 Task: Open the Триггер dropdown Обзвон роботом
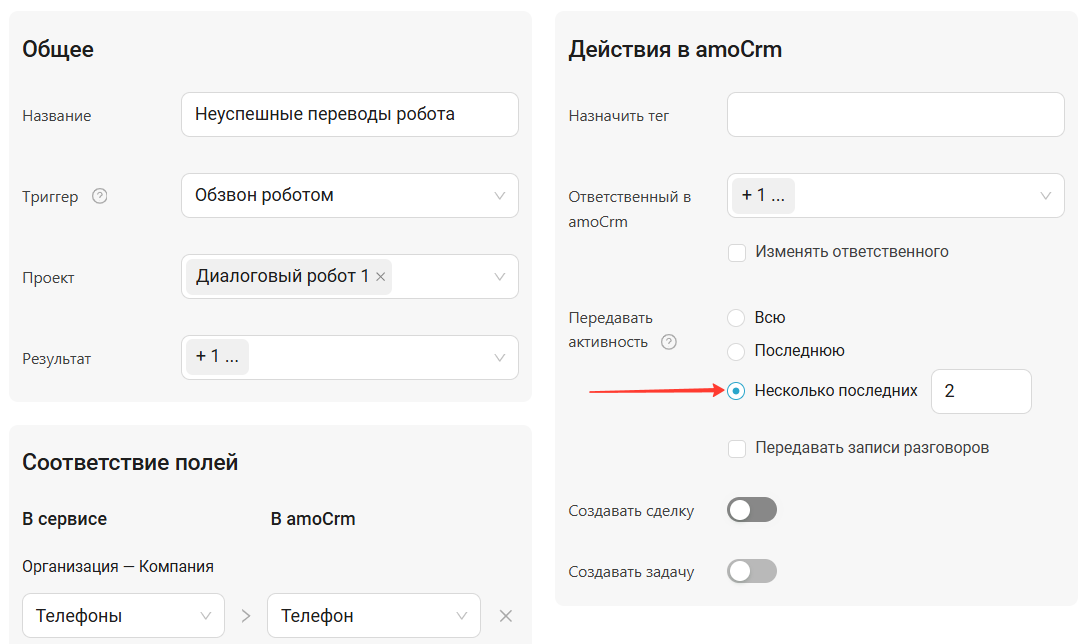click(350, 196)
